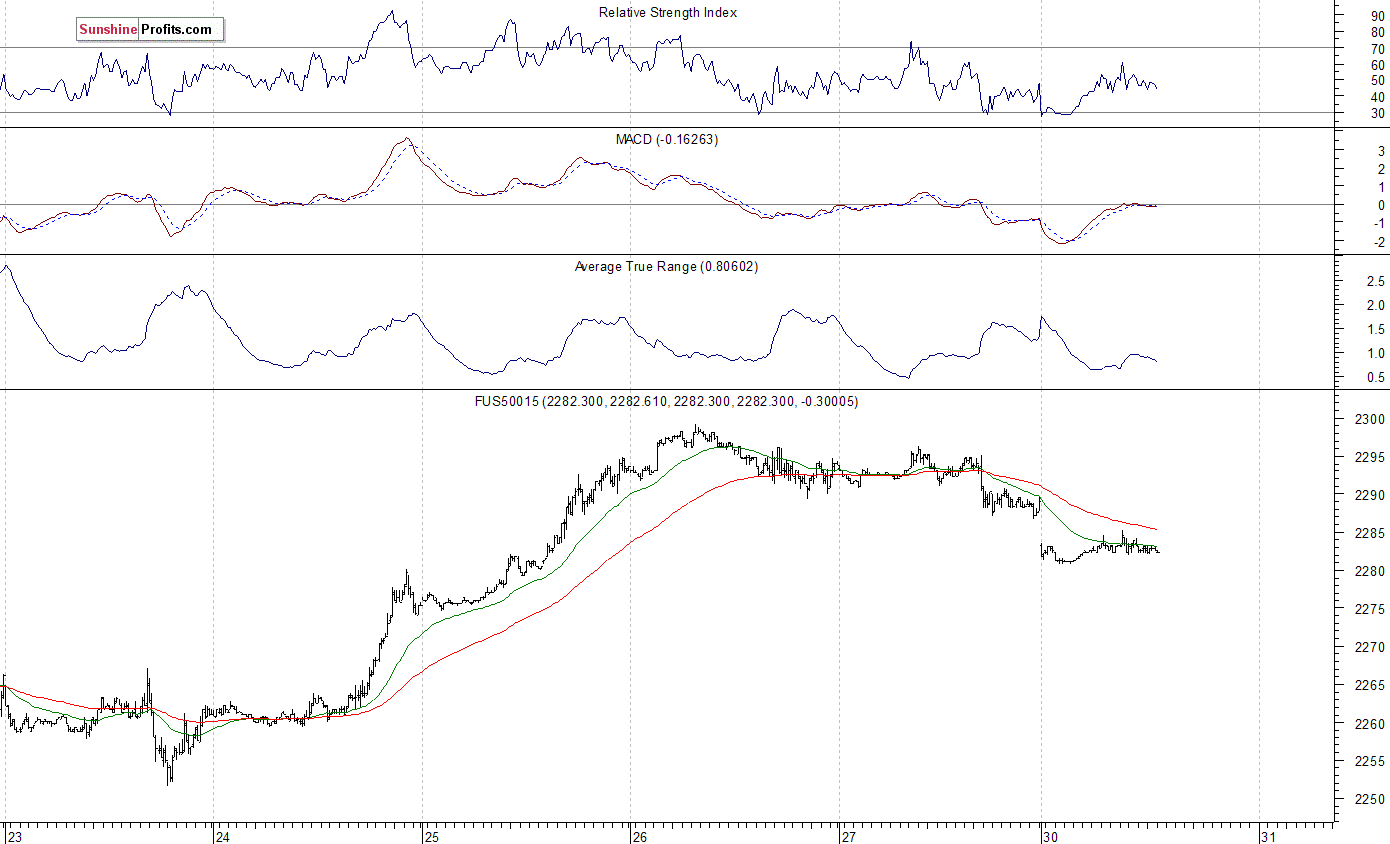Click the 24 date label on the time axis
Screen dimensions: 1390x844
click(x=224, y=835)
